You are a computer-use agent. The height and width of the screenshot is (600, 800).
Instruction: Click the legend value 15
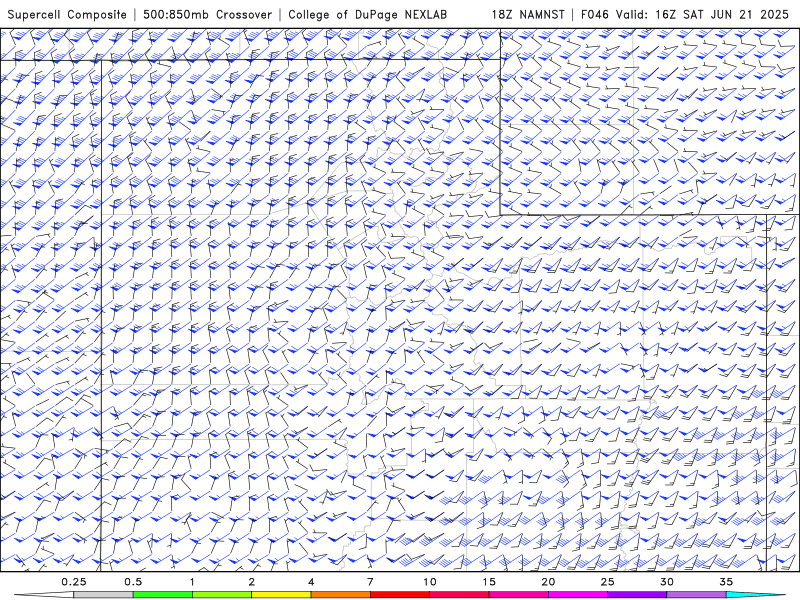pos(489,582)
